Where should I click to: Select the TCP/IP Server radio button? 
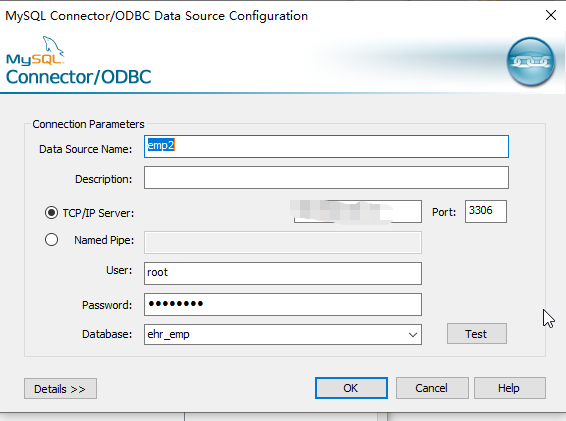point(51,213)
